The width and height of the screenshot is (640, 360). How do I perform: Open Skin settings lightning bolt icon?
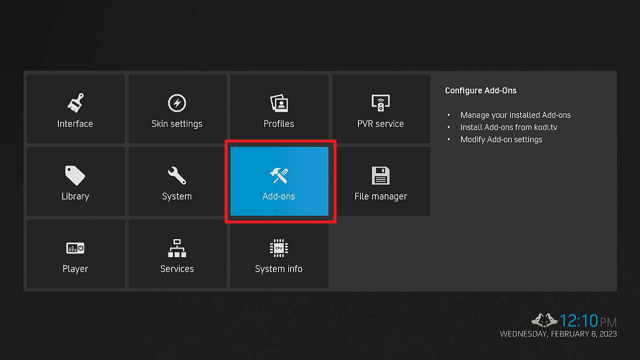pos(177,103)
